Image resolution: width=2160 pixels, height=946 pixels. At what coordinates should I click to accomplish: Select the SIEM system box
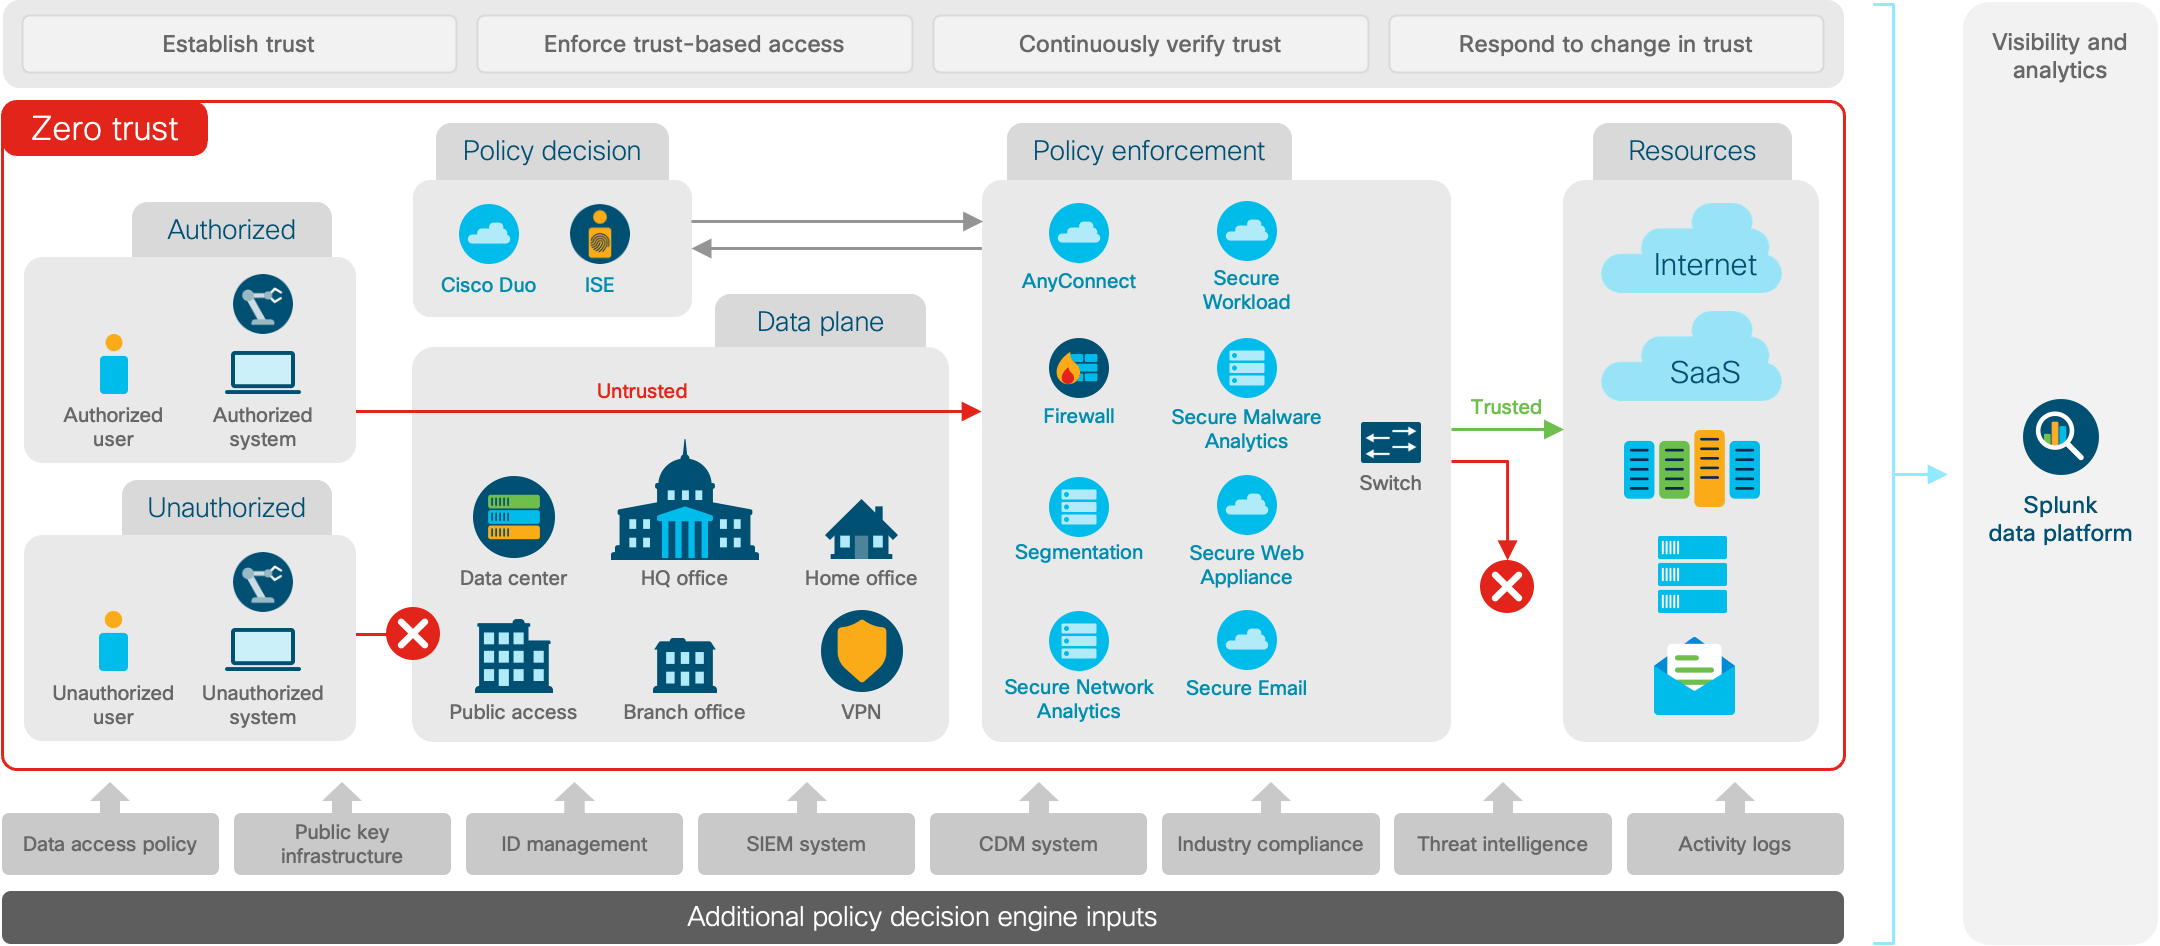pyautogui.click(x=806, y=844)
